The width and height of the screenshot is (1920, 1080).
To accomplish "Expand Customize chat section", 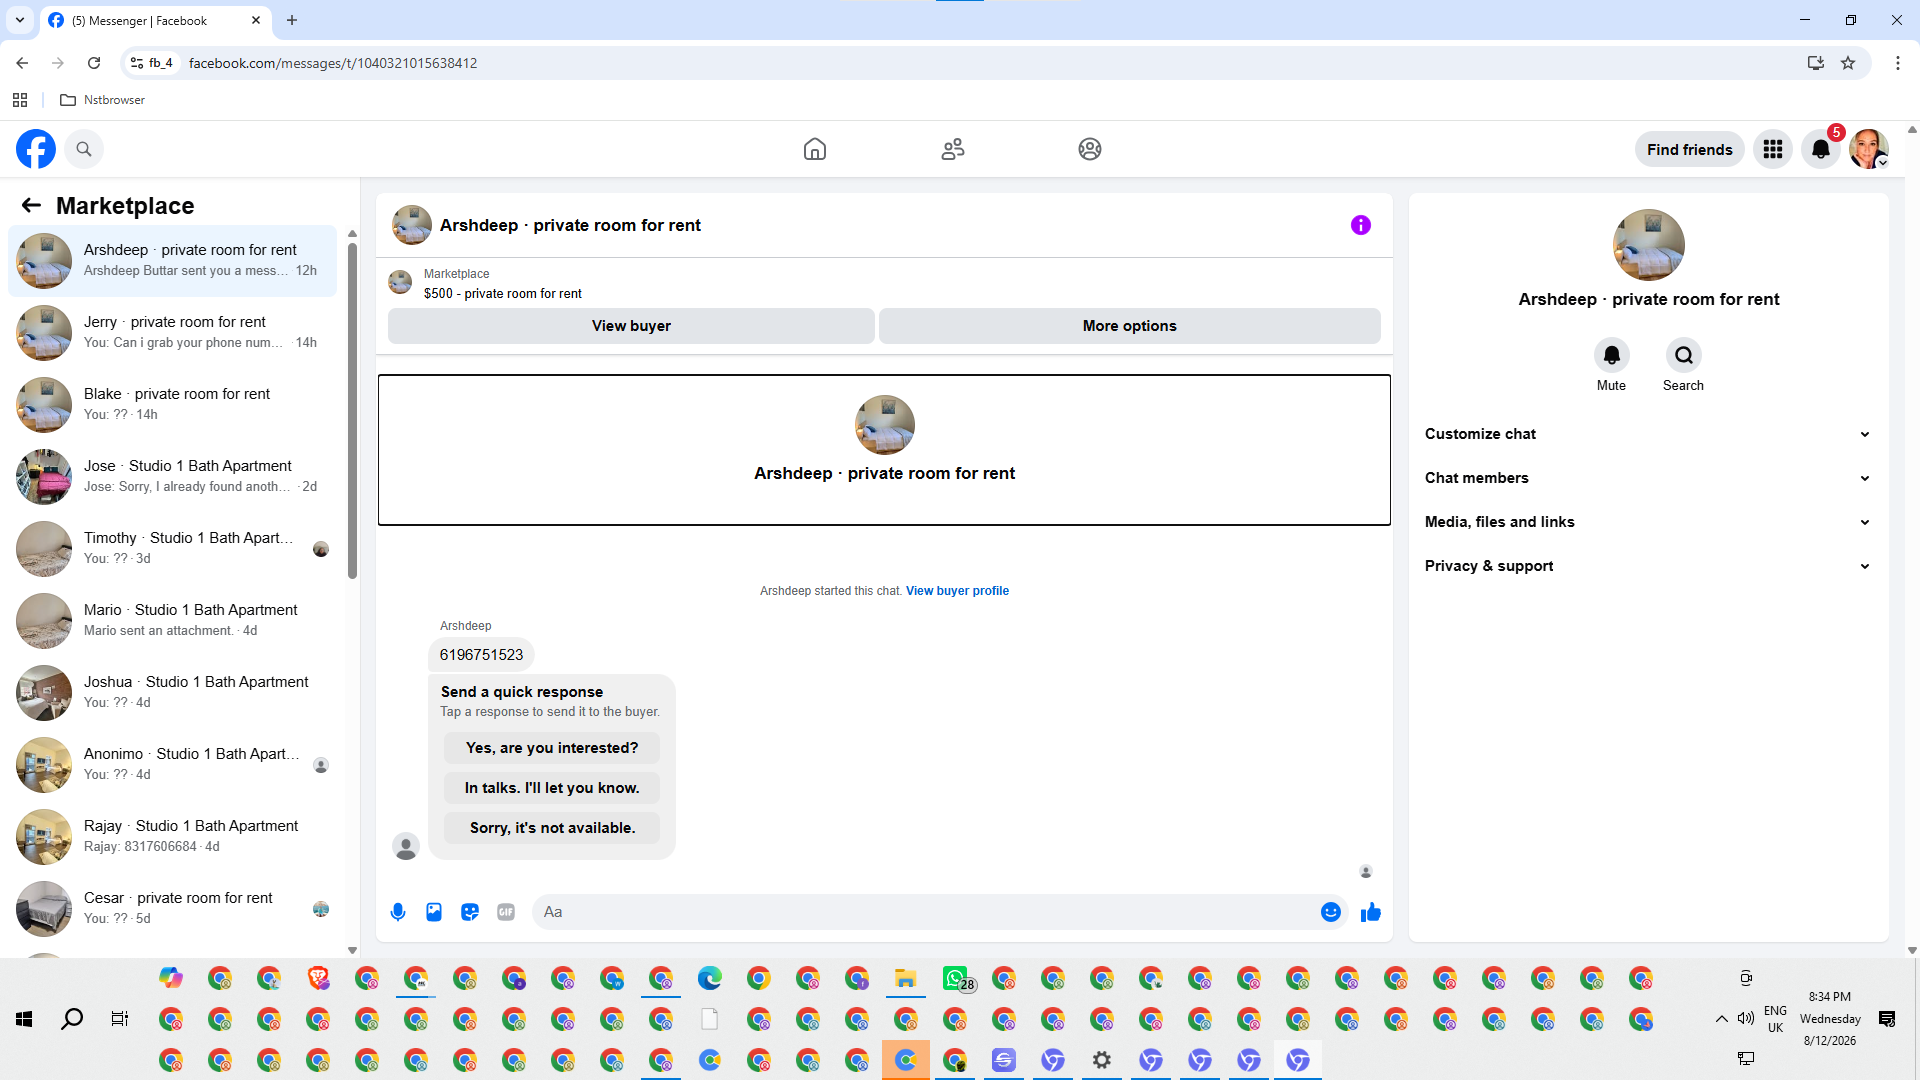I will (1648, 434).
